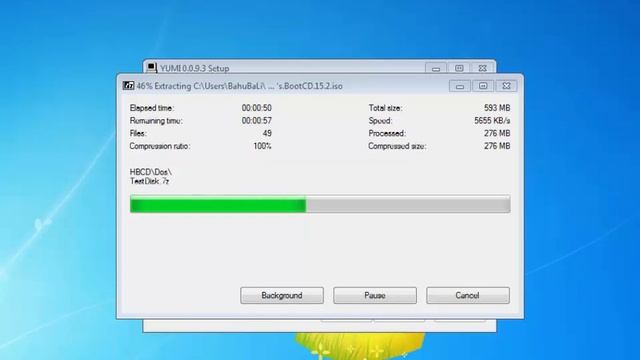Screen dimensions: 640x360
Task: Close the 7-Zip extracting window
Action: [507, 86]
